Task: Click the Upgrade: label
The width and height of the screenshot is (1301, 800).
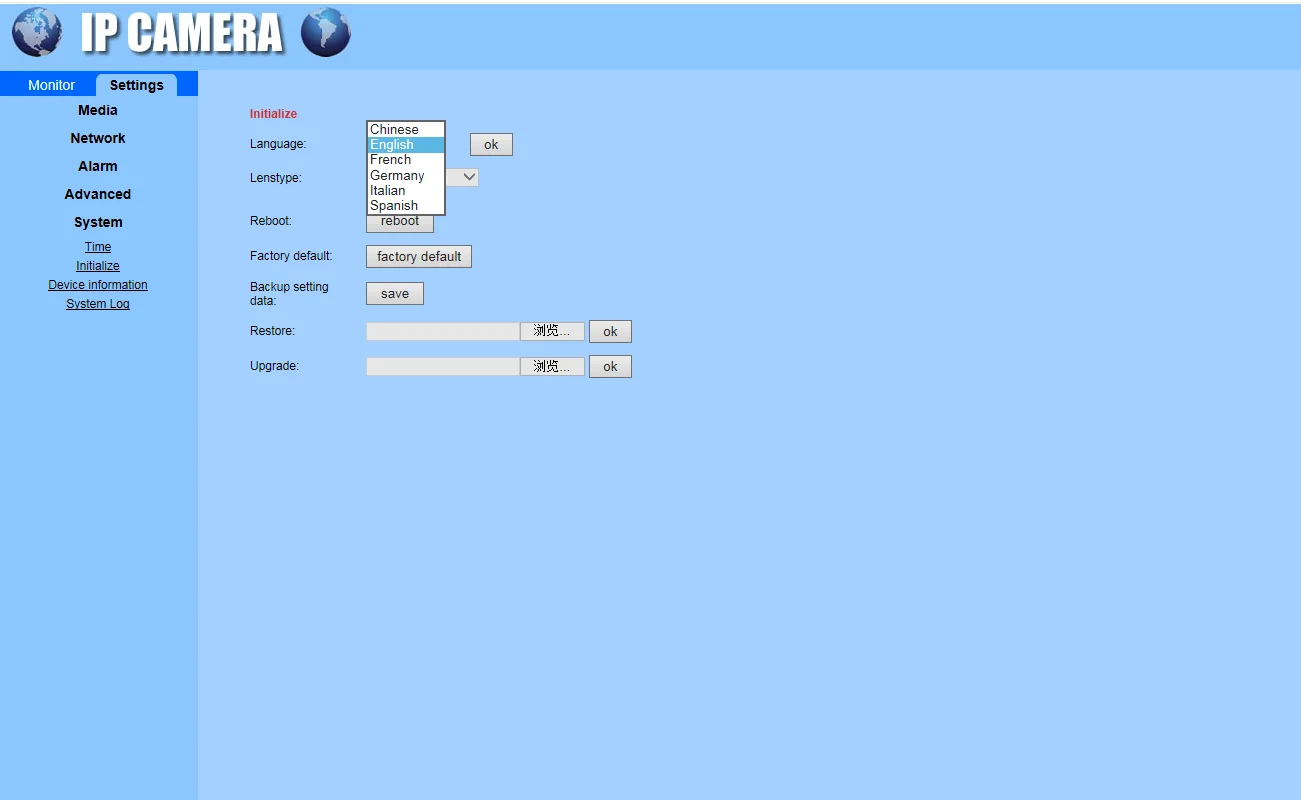Action: pyautogui.click(x=274, y=366)
